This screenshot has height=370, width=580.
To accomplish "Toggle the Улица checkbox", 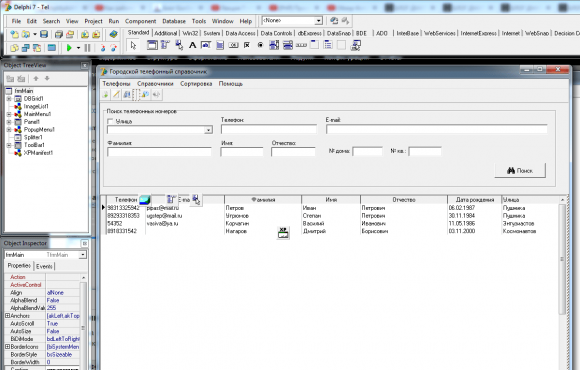I will coord(110,121).
